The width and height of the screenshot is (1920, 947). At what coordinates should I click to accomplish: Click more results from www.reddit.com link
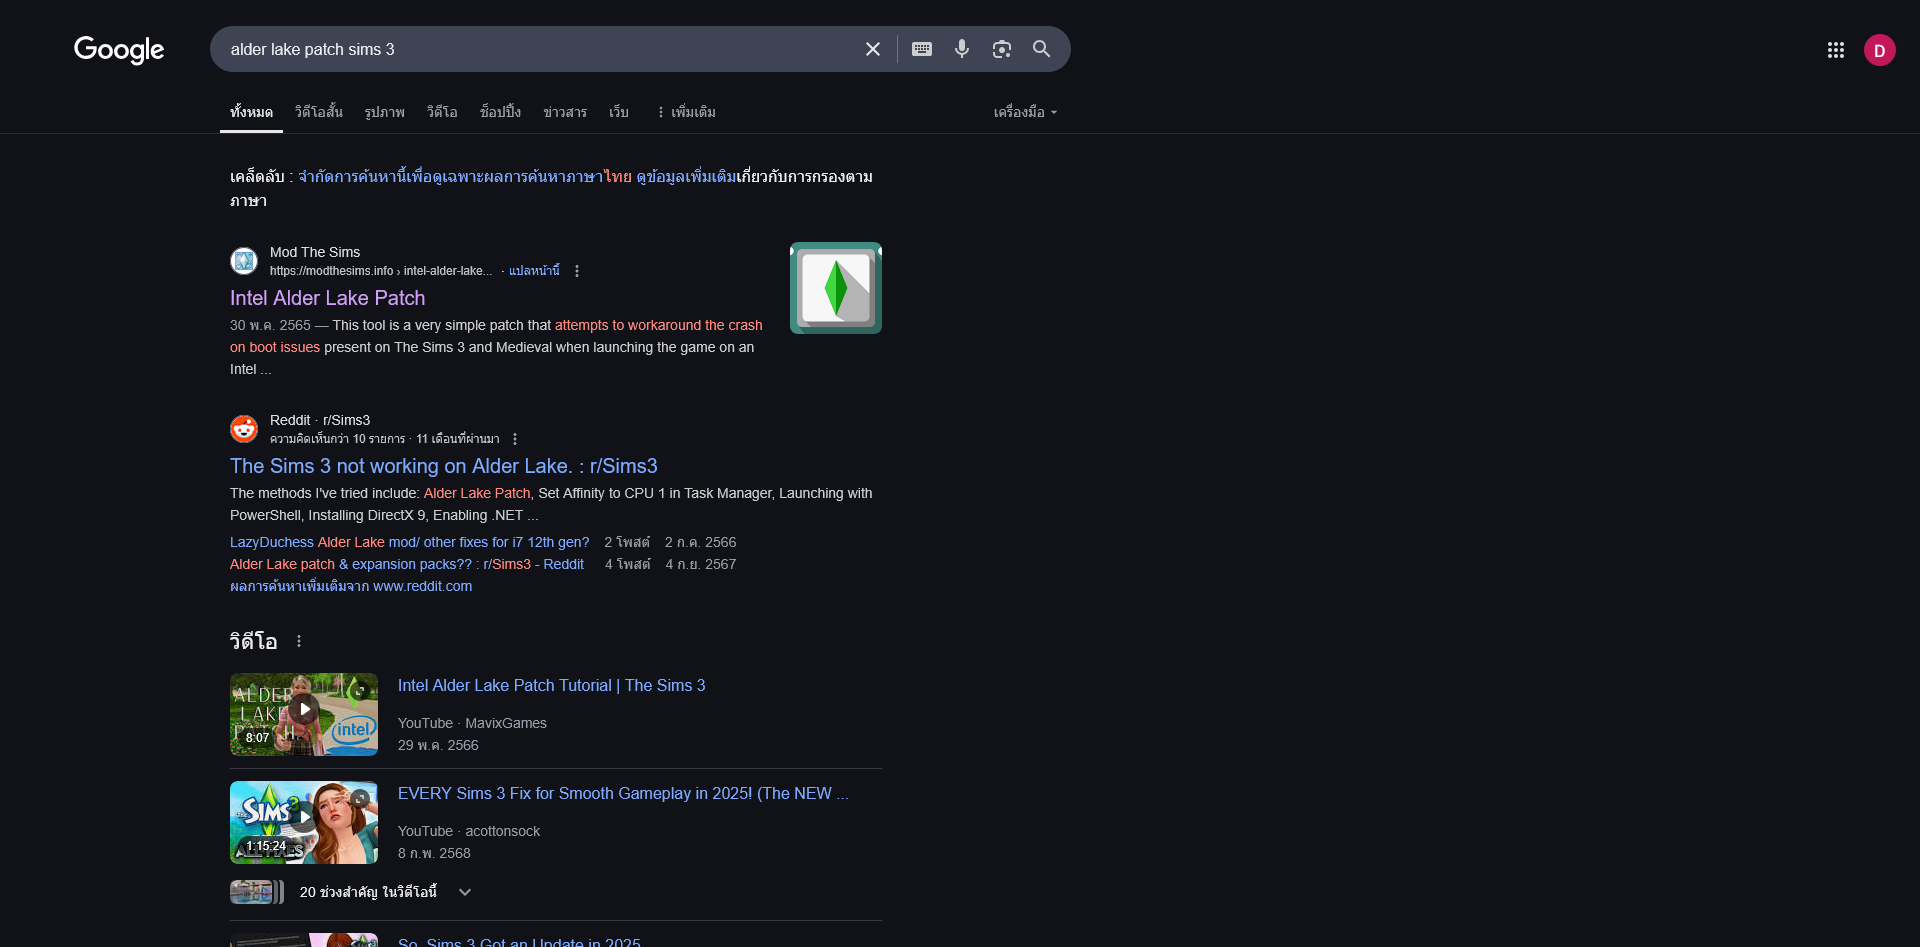[351, 586]
